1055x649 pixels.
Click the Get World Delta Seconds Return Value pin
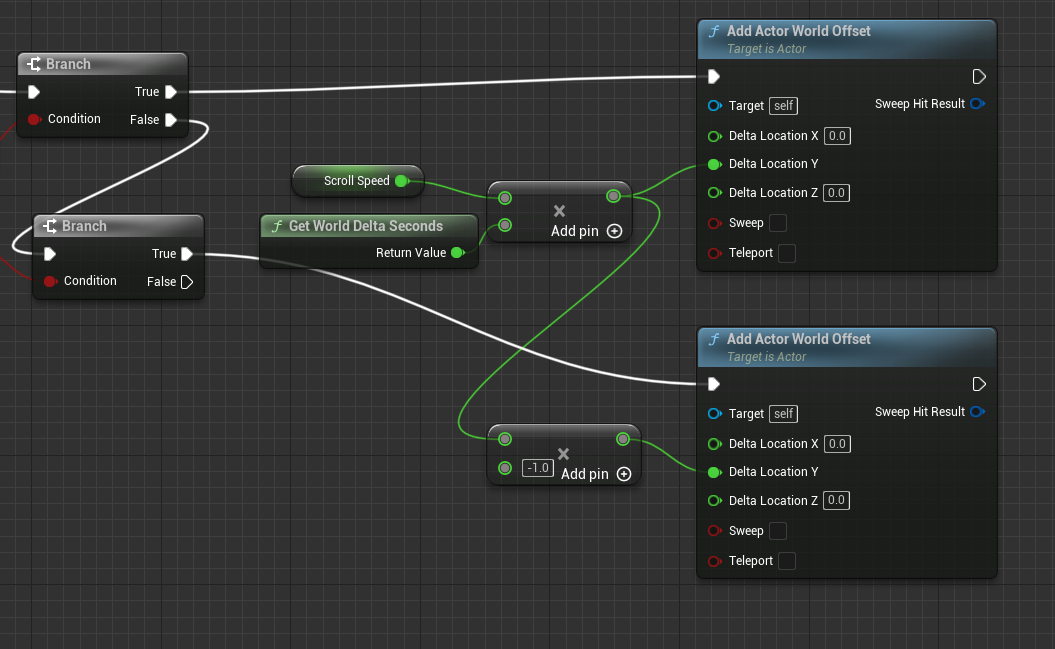[458, 253]
